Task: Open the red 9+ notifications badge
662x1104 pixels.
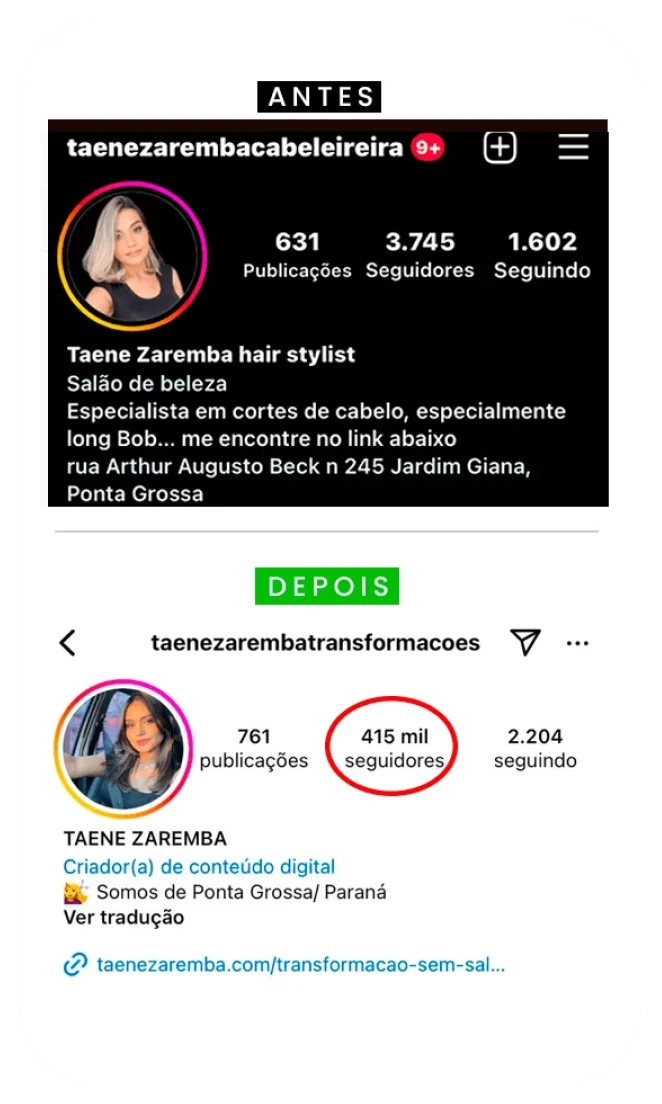Action: [427, 148]
